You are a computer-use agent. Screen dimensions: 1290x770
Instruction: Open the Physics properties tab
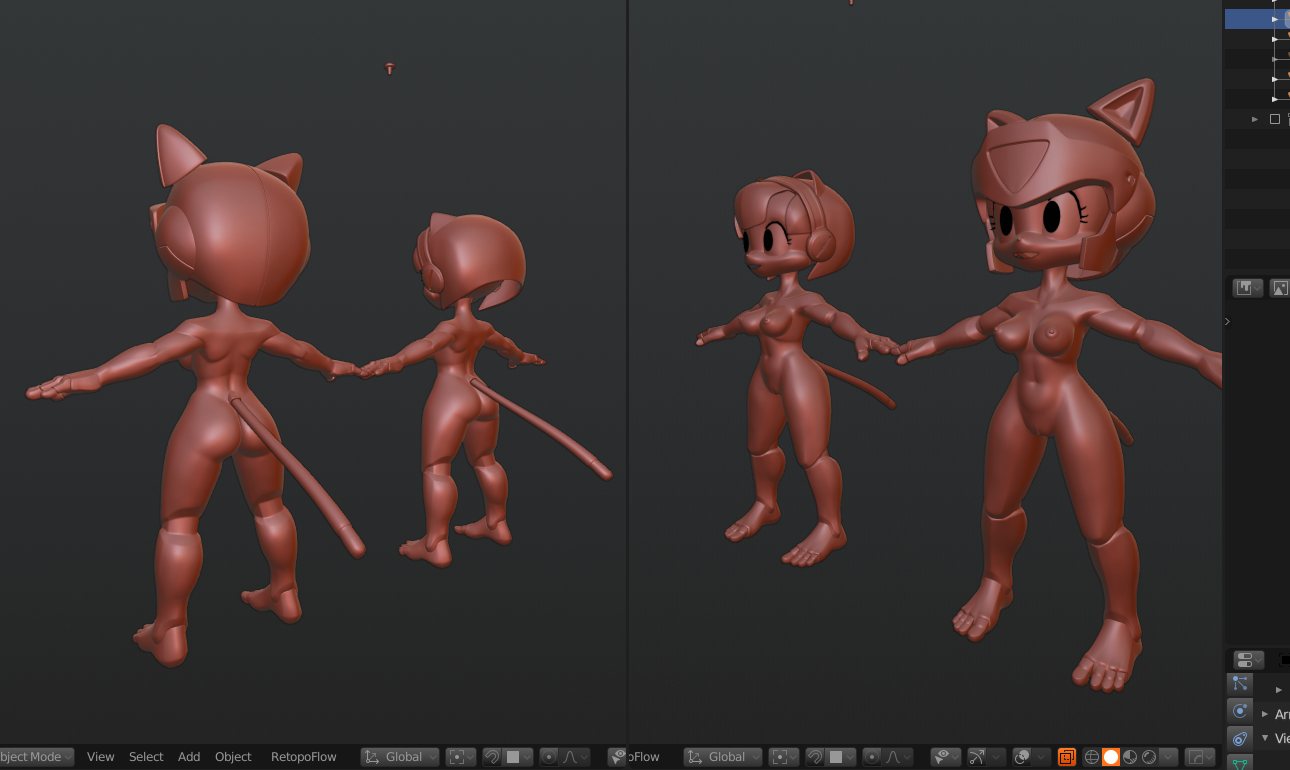(x=1240, y=711)
